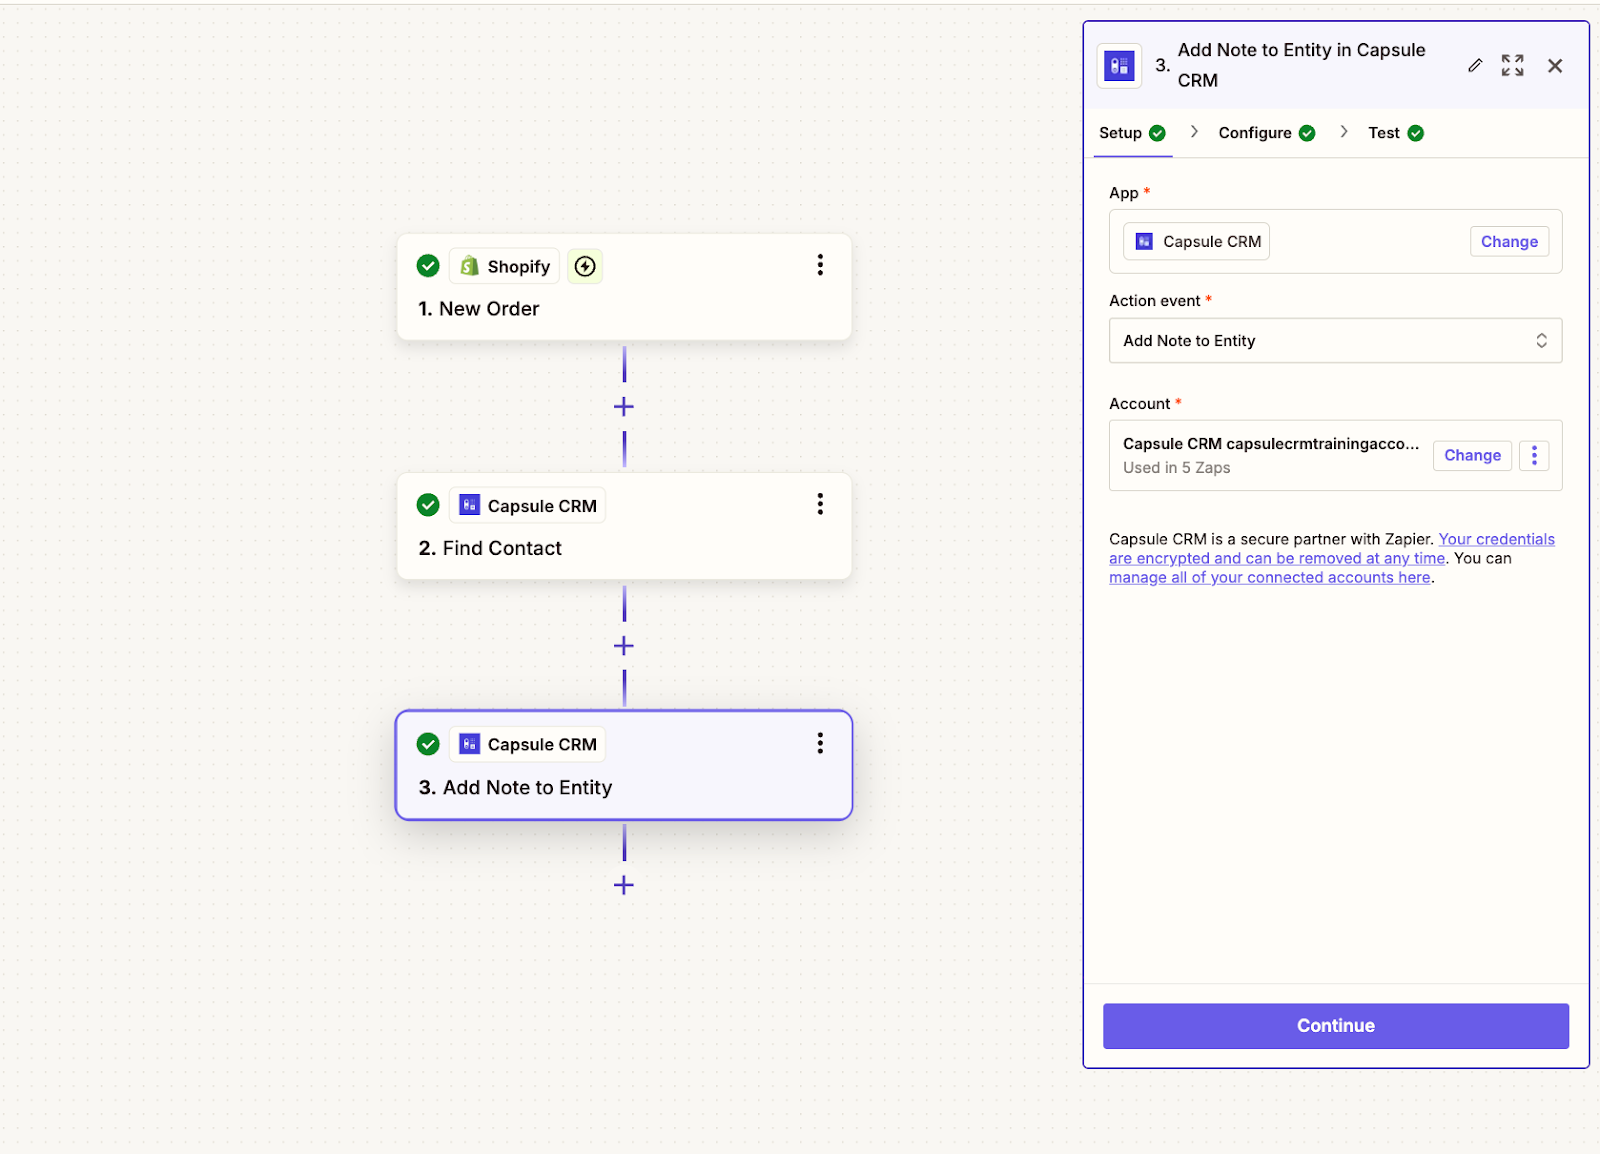The width and height of the screenshot is (1600, 1154).
Task: Rename the step with the pencil icon
Action: 1475,66
